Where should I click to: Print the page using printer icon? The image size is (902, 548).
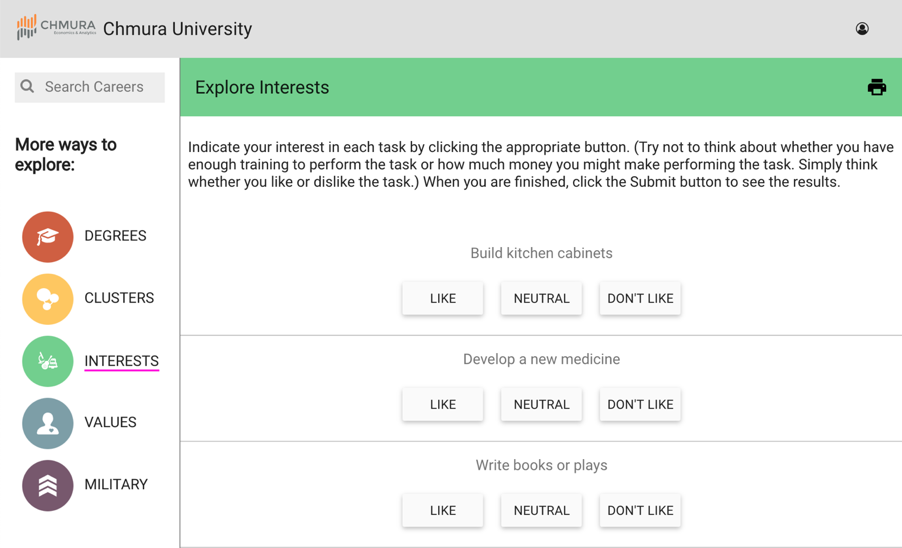[x=877, y=87]
